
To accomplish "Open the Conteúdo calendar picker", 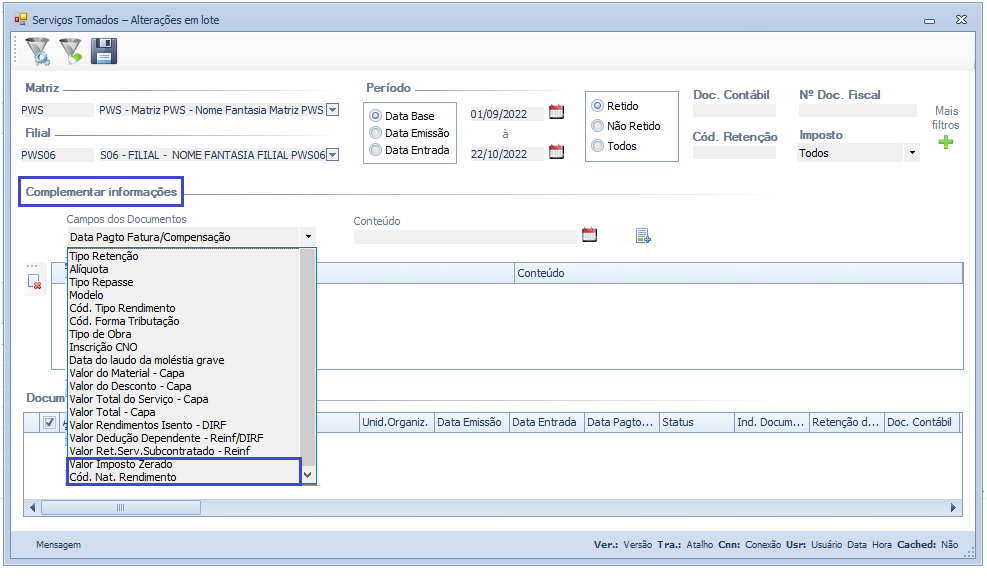I will pos(590,235).
